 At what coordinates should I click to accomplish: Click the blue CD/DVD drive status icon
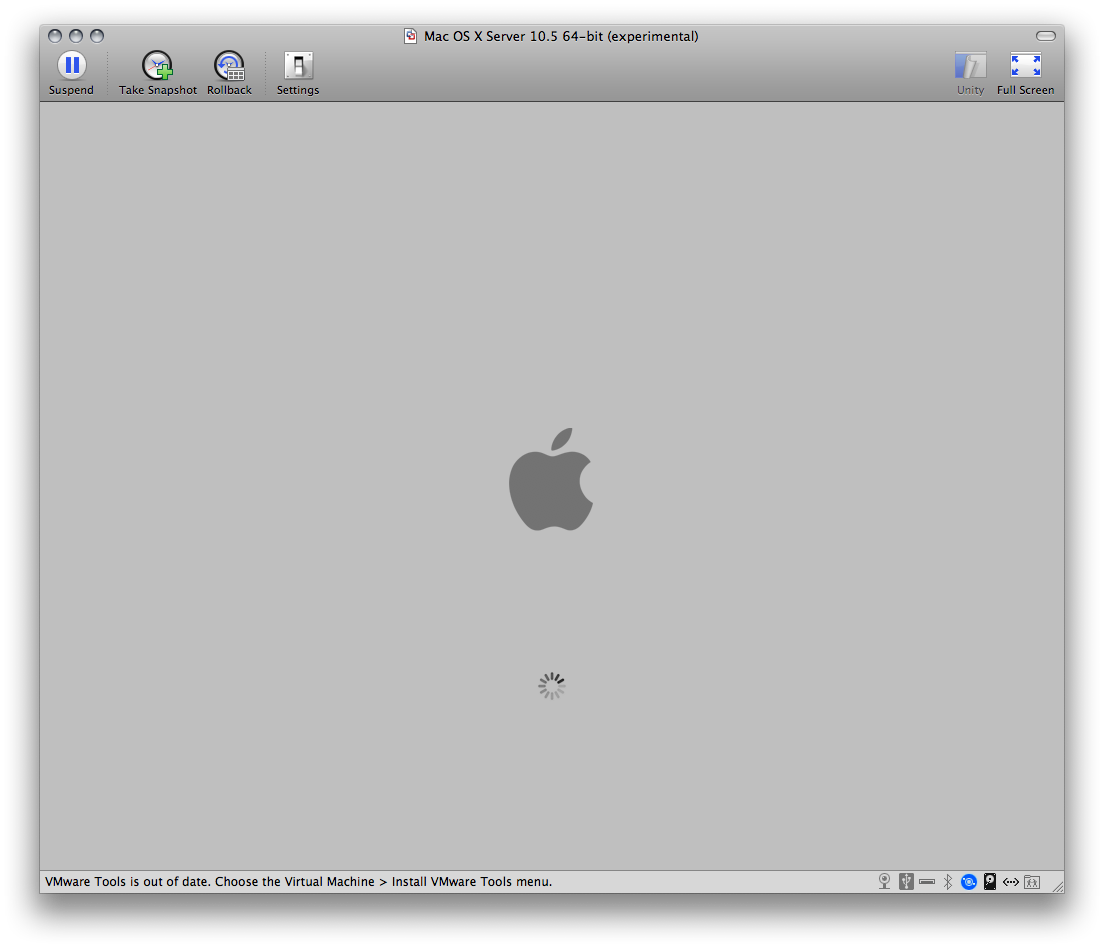click(969, 881)
